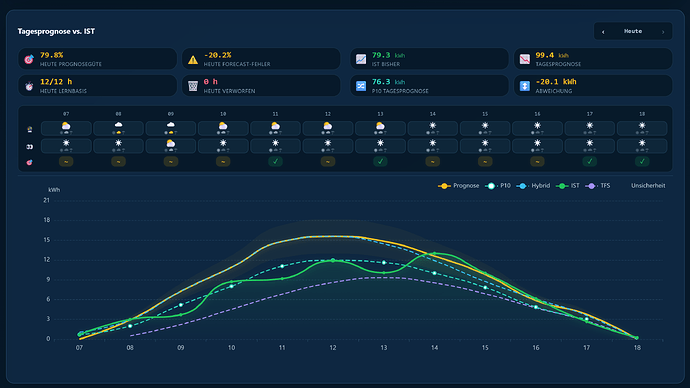Click the 12 label on the x-axis
The image size is (690, 388).
[333, 348]
